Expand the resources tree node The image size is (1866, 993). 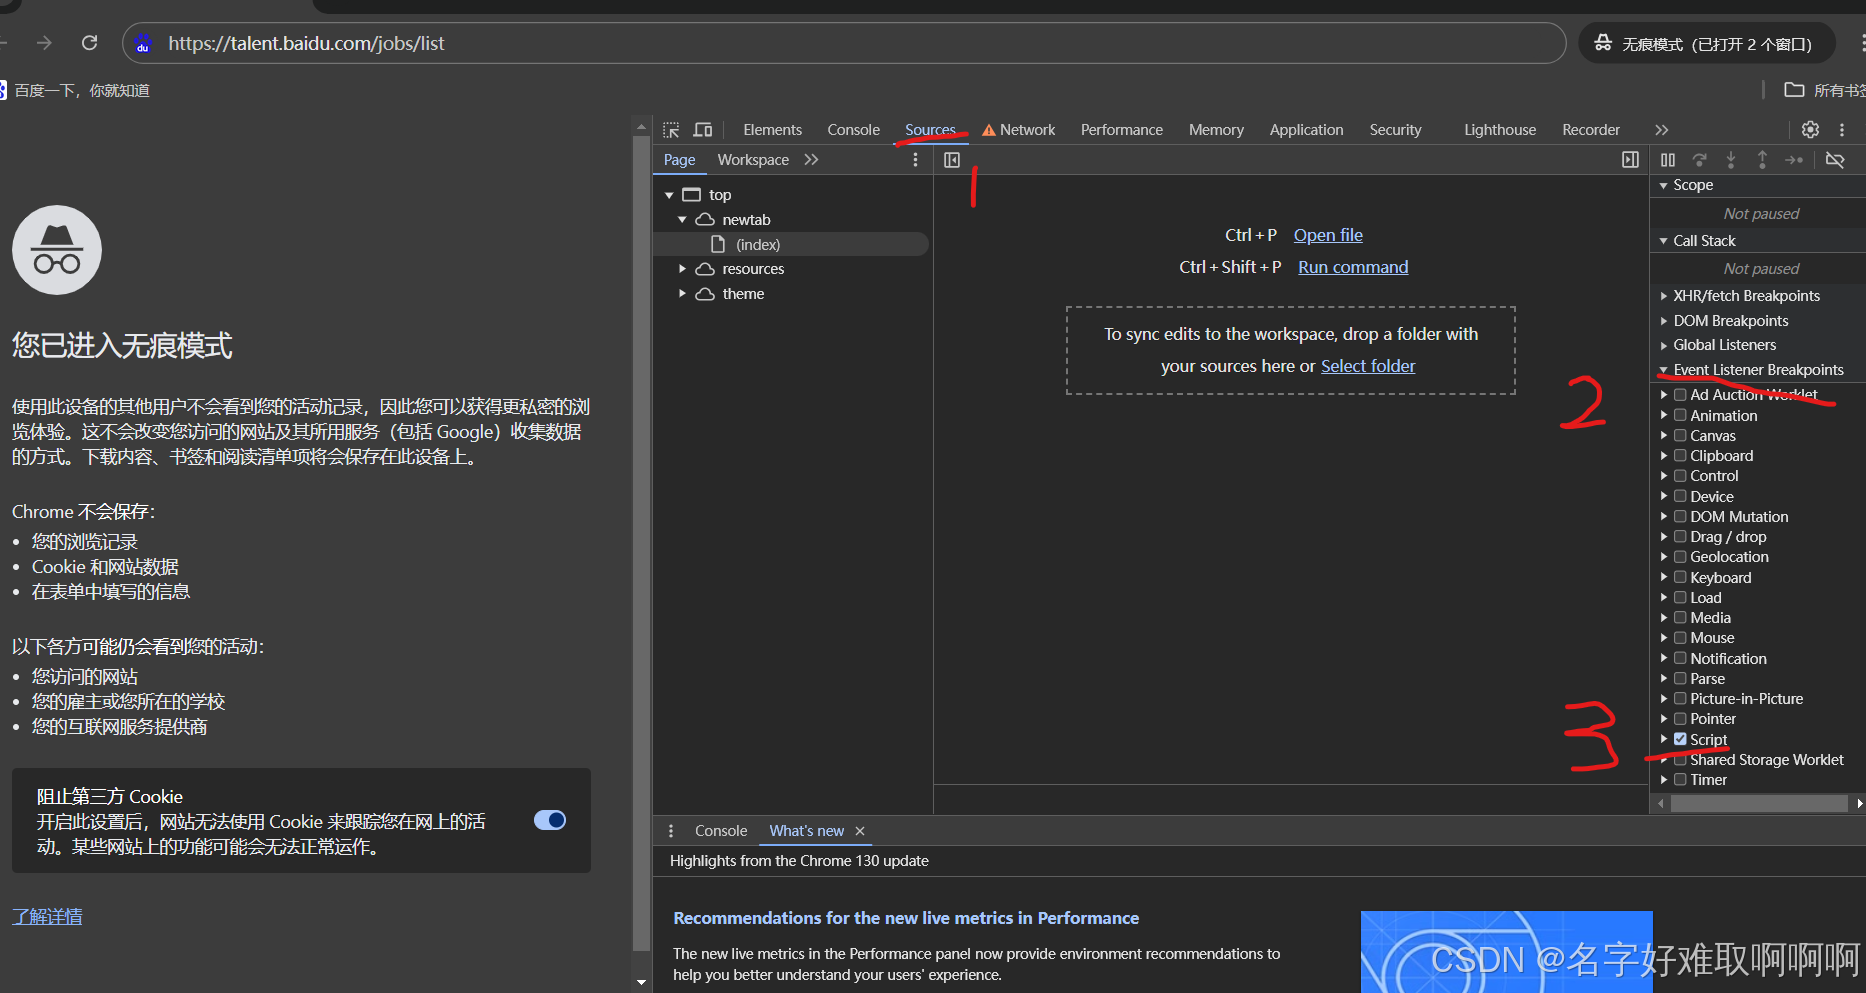point(682,269)
